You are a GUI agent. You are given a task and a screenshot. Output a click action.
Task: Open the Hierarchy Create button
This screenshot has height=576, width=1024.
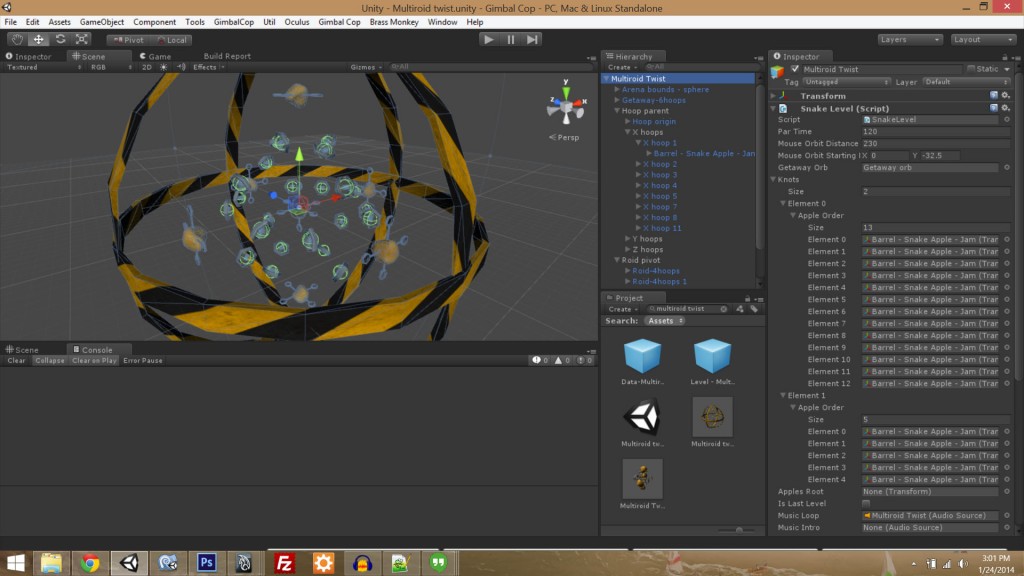[x=621, y=67]
